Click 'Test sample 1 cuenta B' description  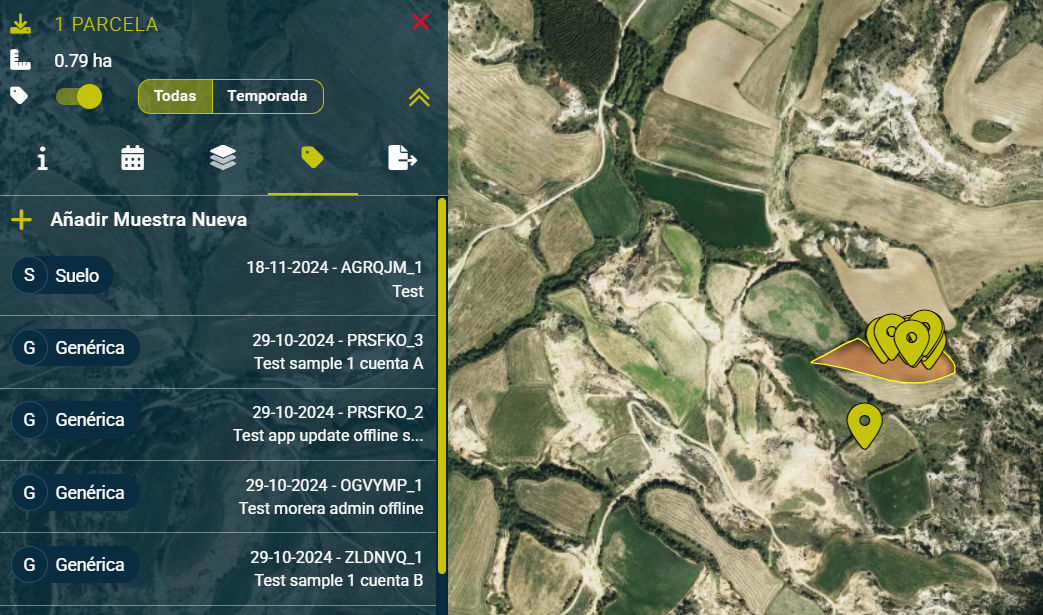(x=339, y=580)
